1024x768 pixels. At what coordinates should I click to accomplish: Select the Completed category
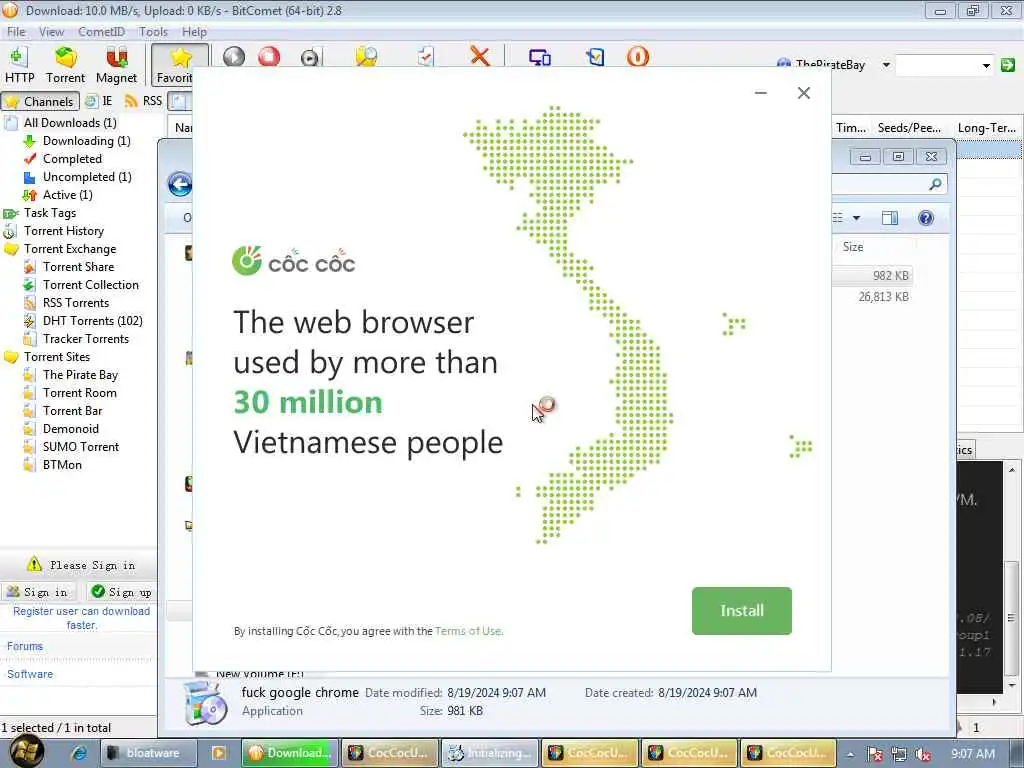72,159
